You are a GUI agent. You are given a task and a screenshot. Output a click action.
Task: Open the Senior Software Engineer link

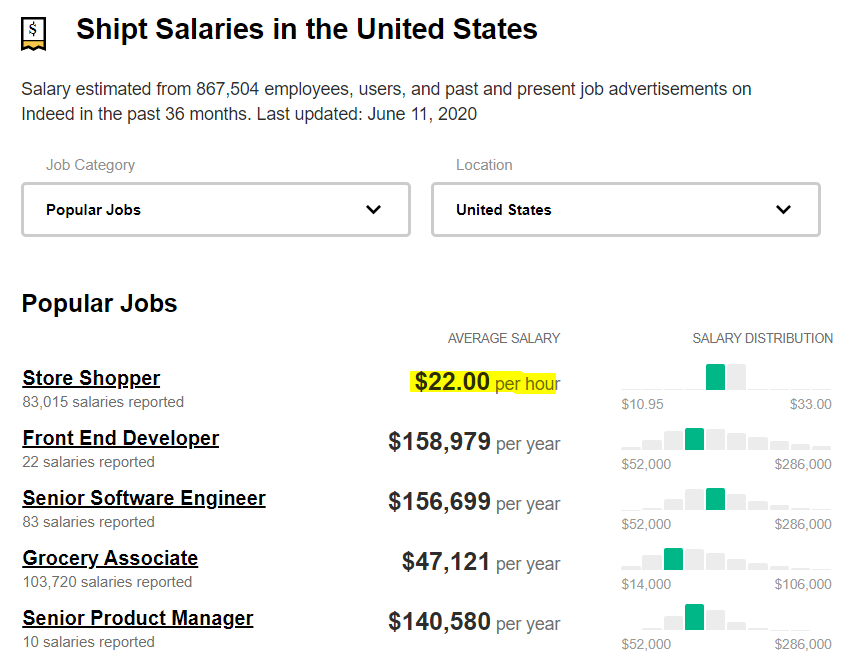tap(144, 499)
